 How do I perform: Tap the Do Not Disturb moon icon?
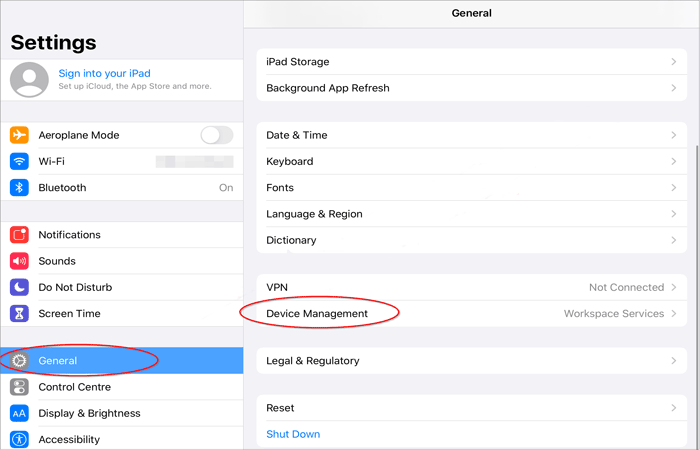pos(19,287)
